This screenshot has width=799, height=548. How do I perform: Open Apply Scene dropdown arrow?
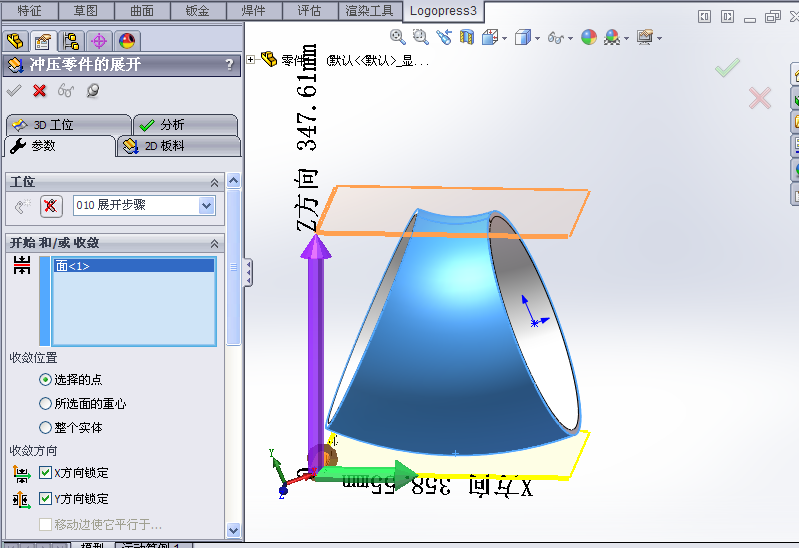tap(626, 38)
